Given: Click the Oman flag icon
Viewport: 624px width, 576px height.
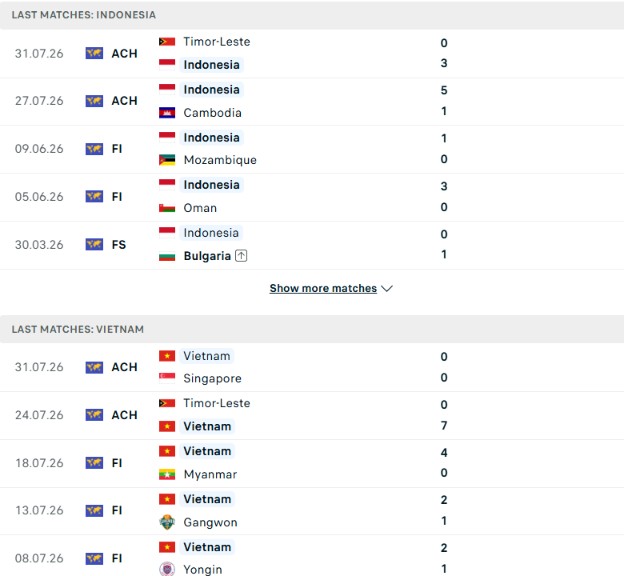Looking at the screenshot, I should tap(167, 208).
